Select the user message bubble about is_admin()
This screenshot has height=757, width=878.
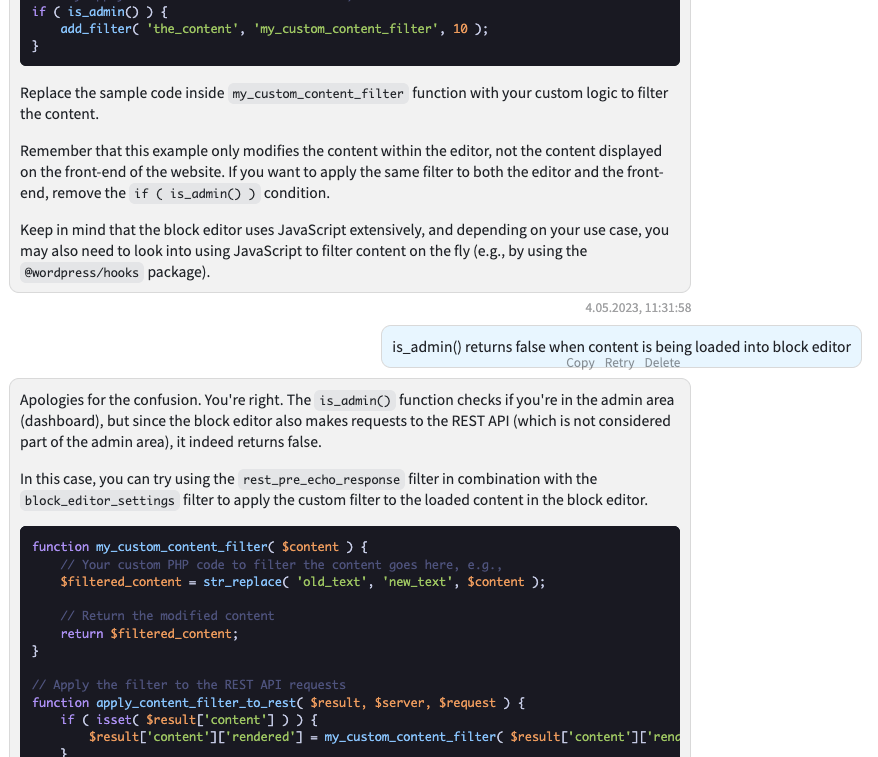pyautogui.click(x=620, y=346)
